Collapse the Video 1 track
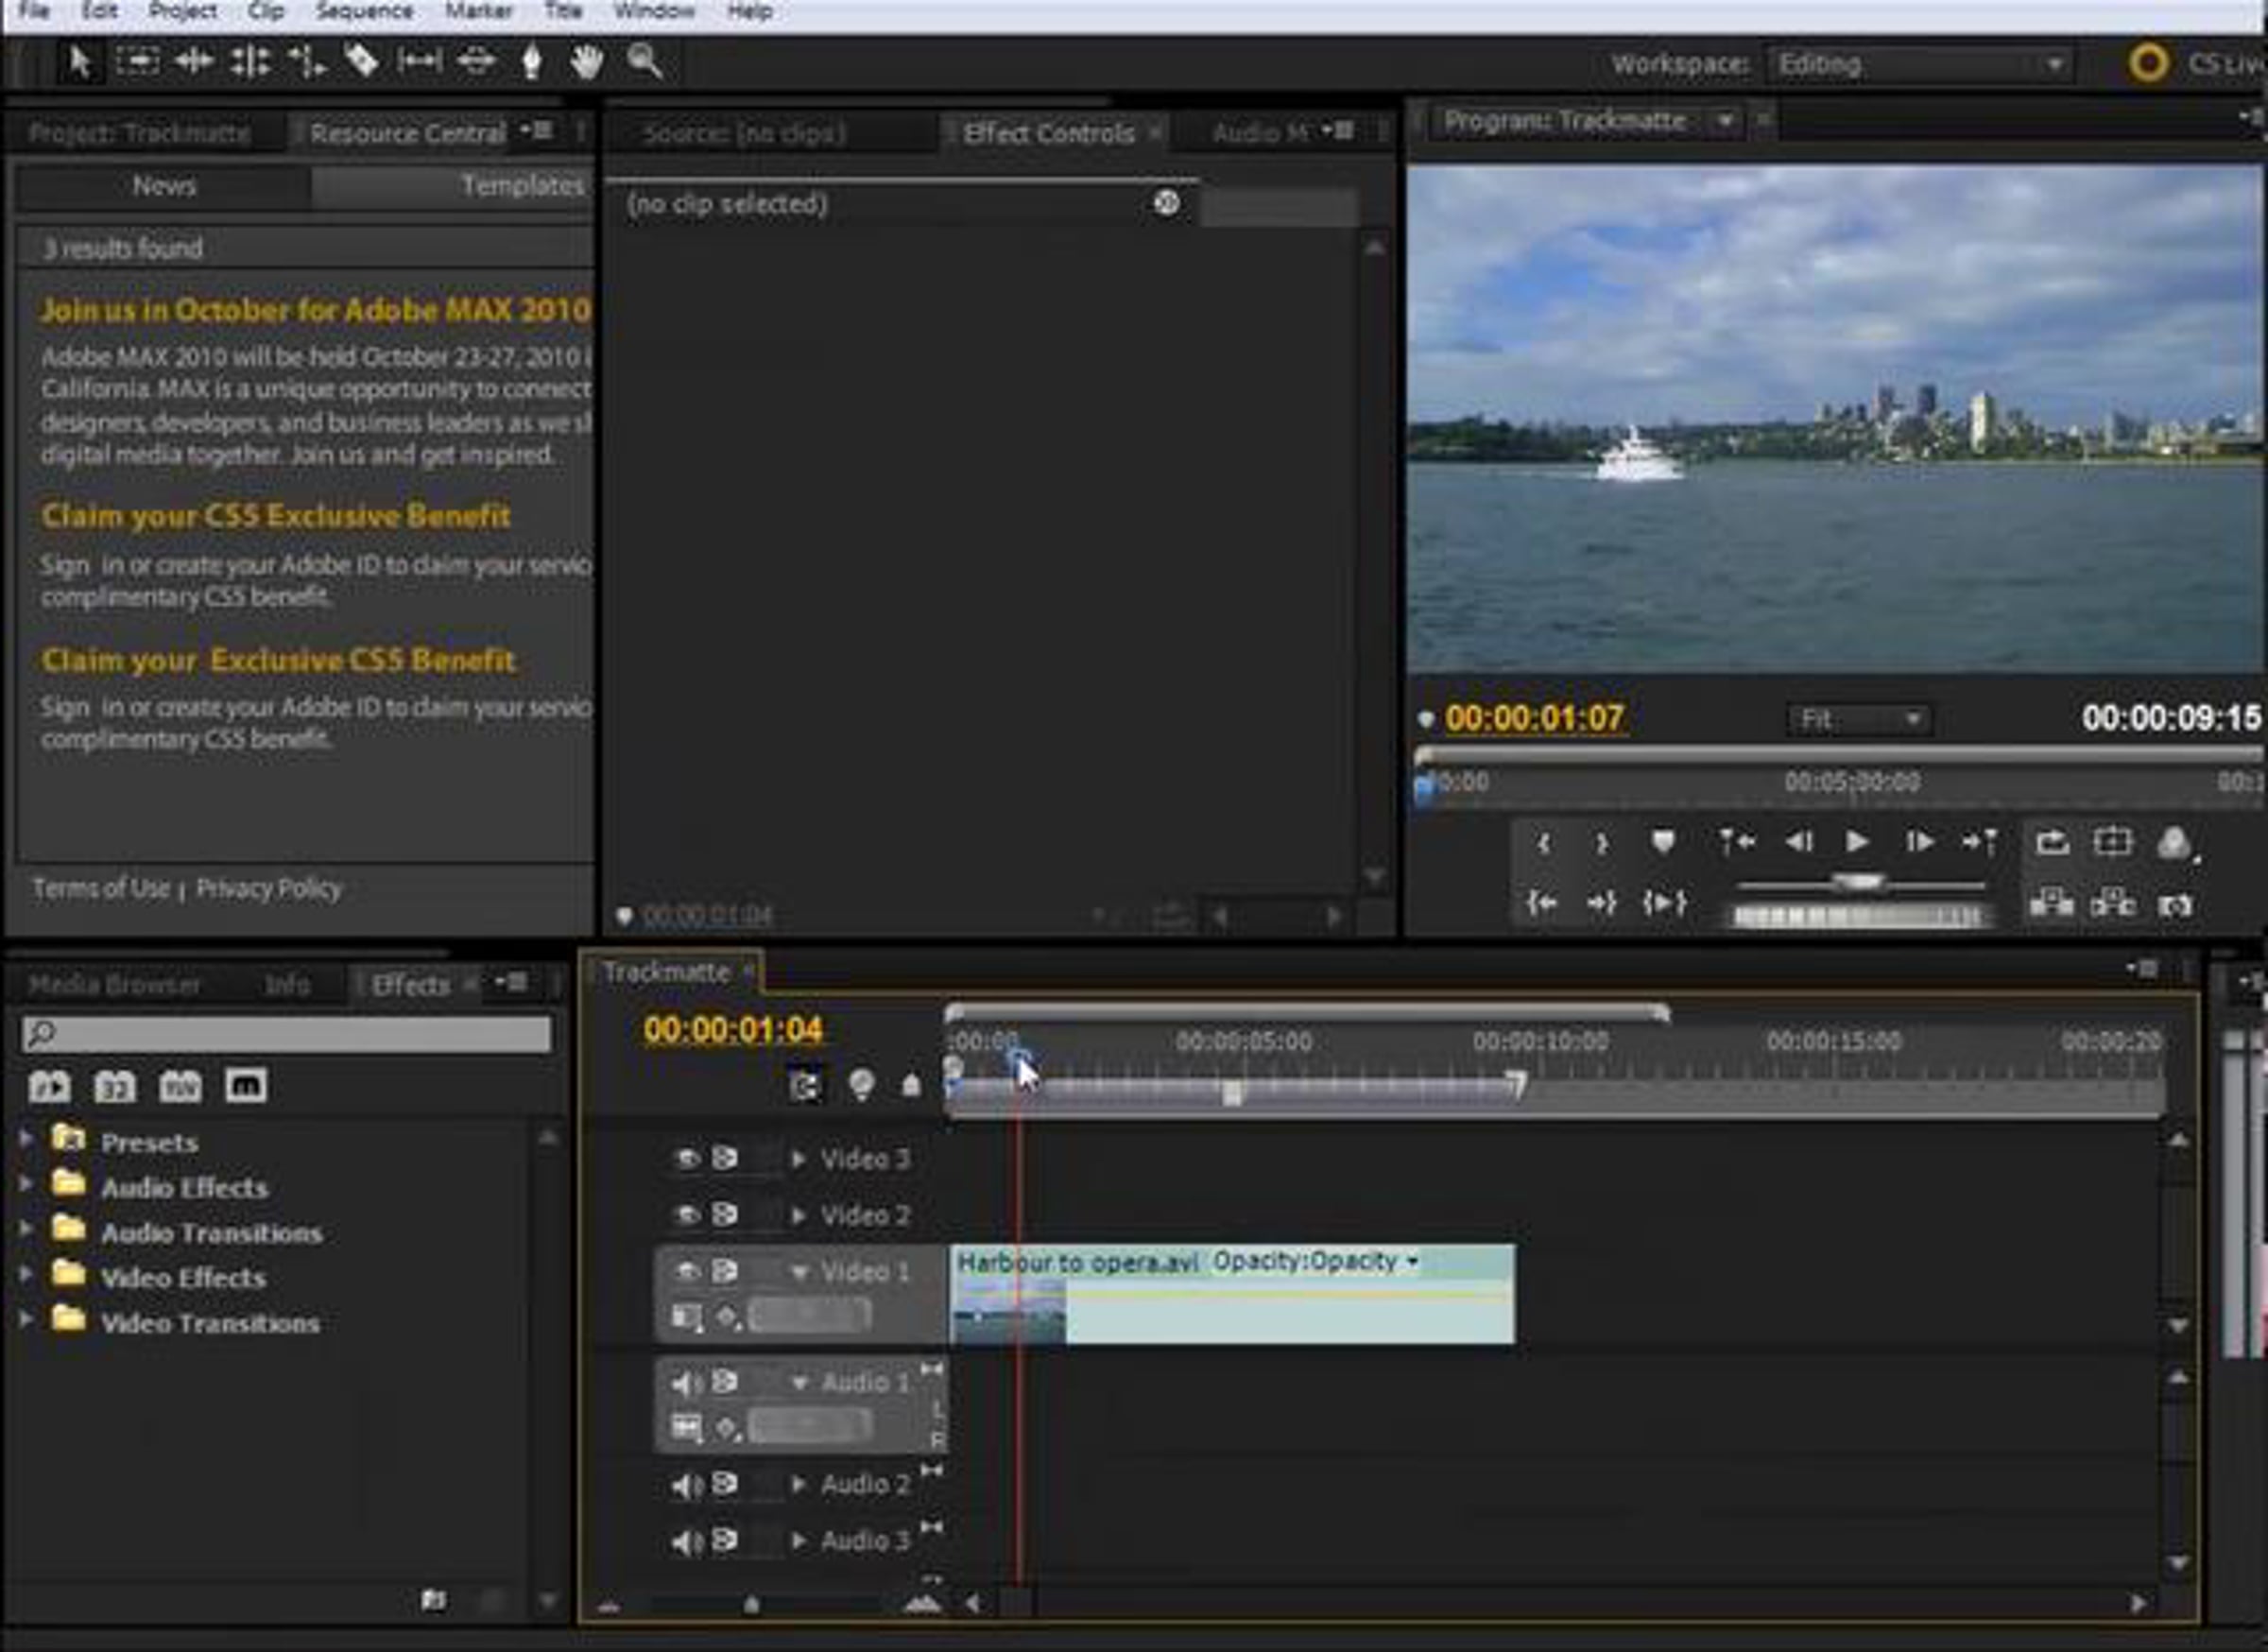Screen dimensions: 2268x1652 point(799,1272)
